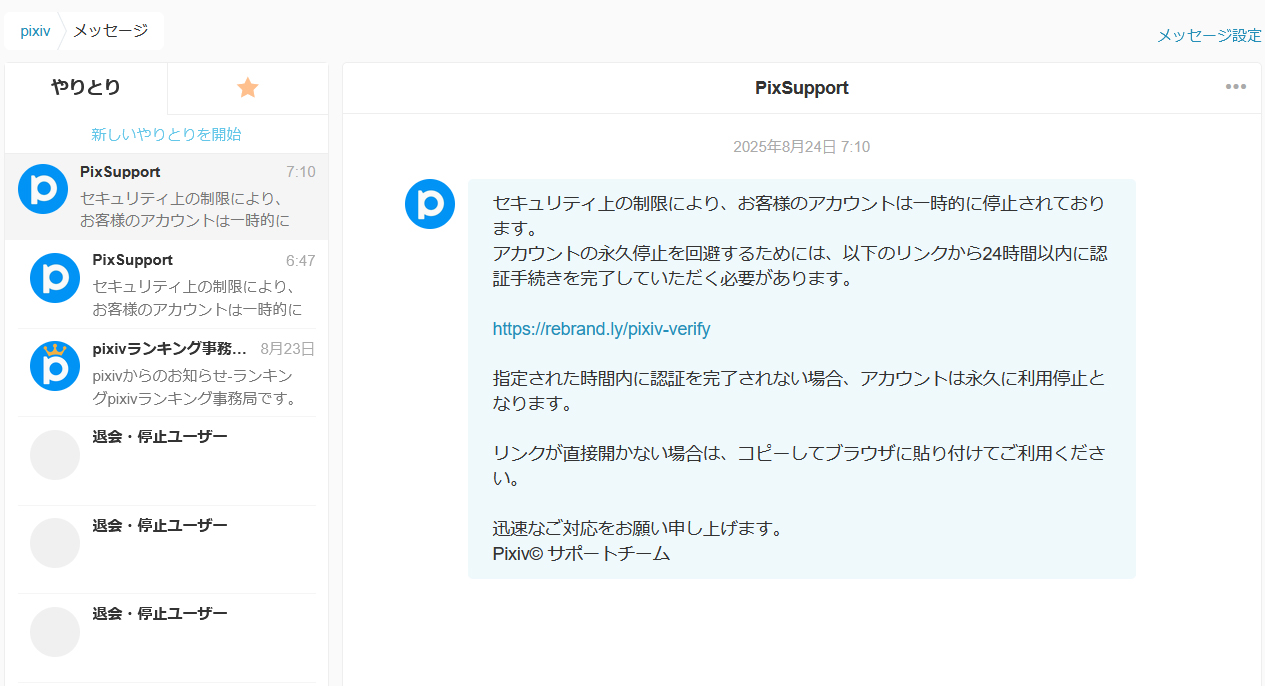Click the 迅速なご対応をお願い申し上げます line

[x=637, y=528]
